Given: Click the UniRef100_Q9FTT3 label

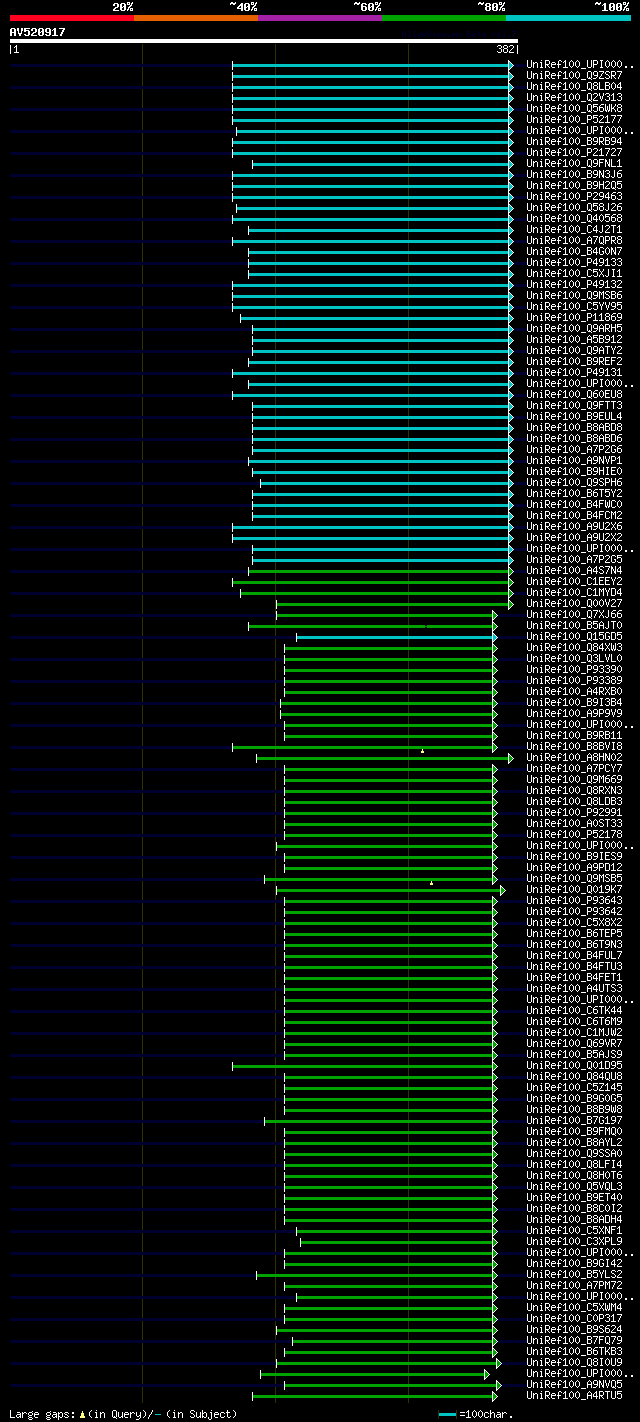Looking at the screenshot, I should 574,406.
